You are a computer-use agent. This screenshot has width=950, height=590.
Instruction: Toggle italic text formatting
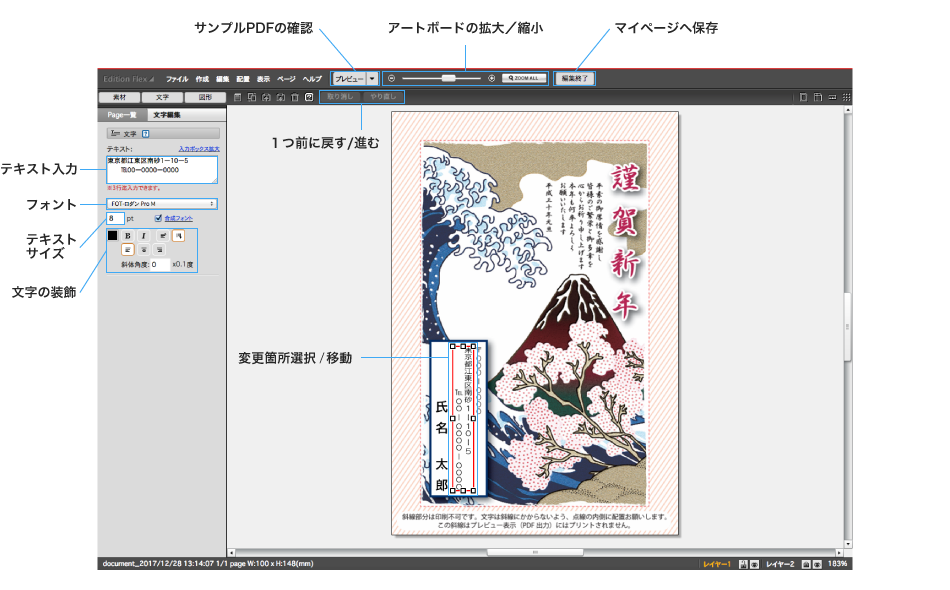tap(144, 236)
